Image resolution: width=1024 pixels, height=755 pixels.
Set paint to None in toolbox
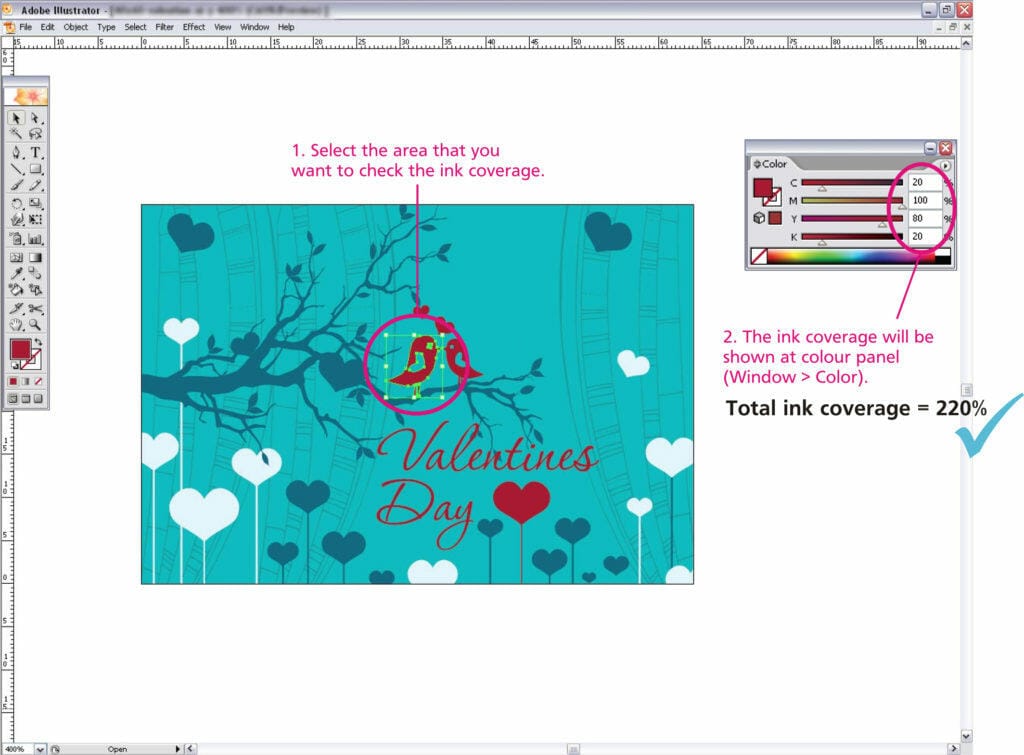(x=38, y=381)
